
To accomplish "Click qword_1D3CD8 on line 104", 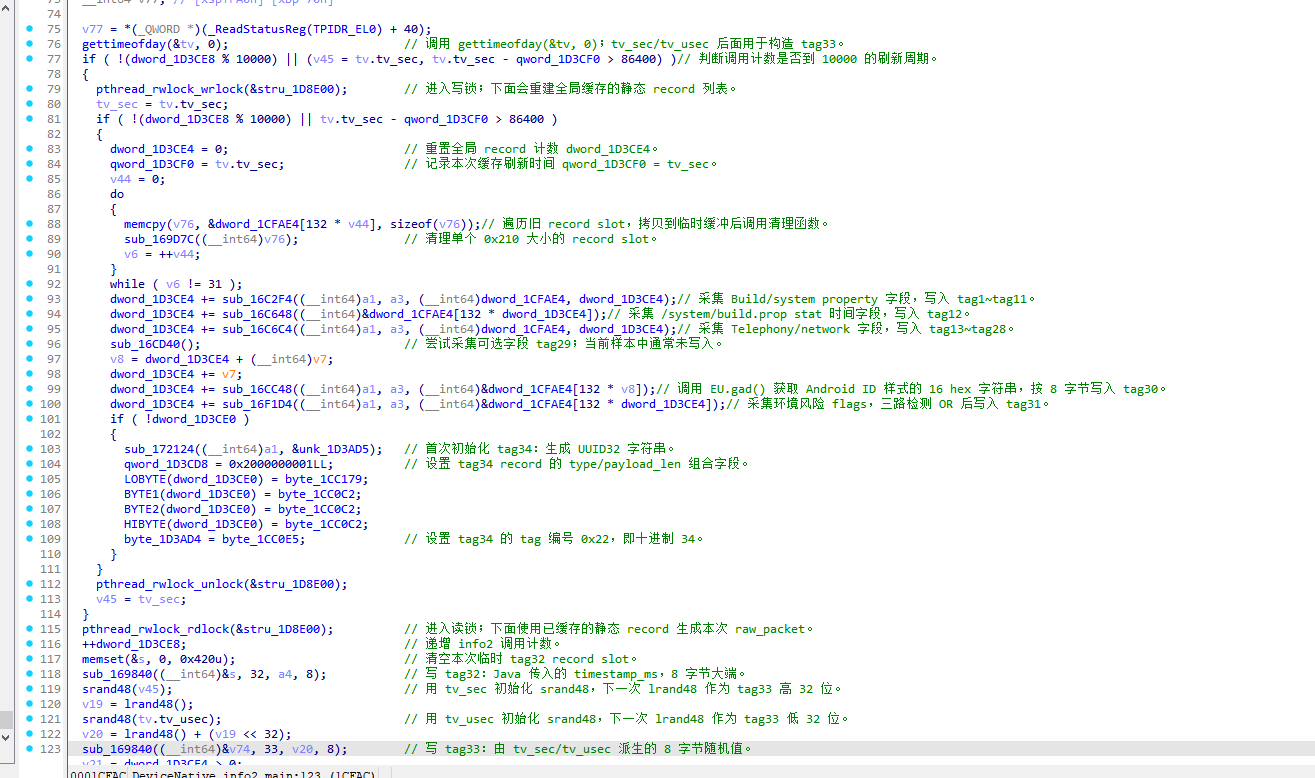I will (166, 464).
